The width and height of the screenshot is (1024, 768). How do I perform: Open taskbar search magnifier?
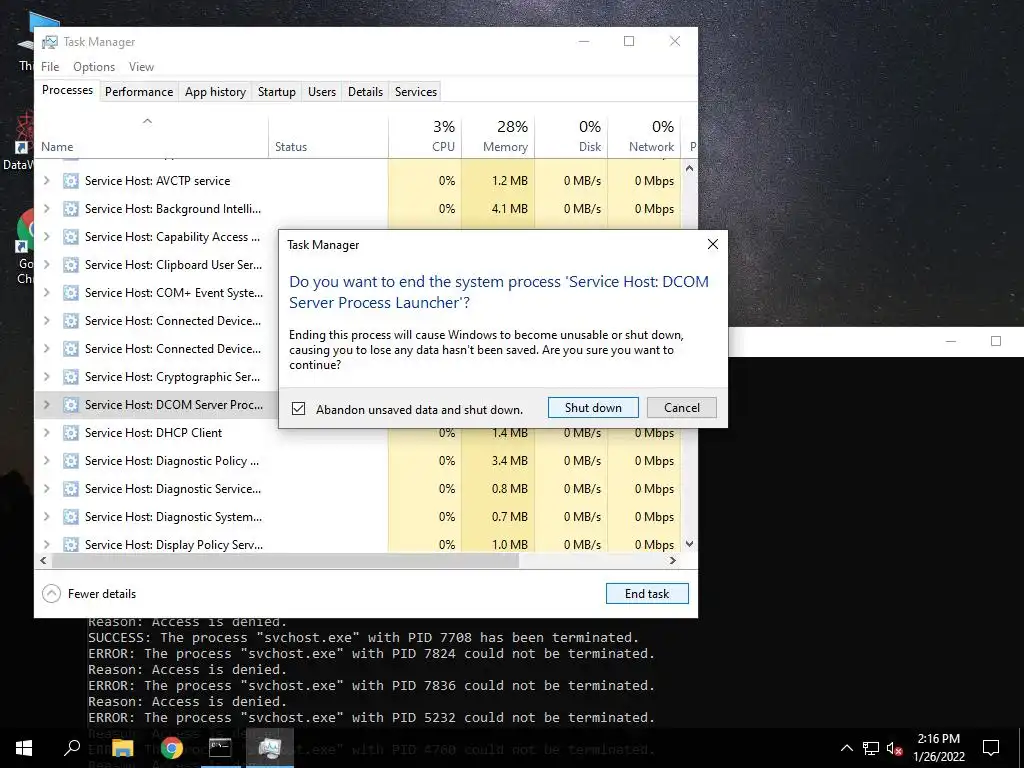coord(72,748)
